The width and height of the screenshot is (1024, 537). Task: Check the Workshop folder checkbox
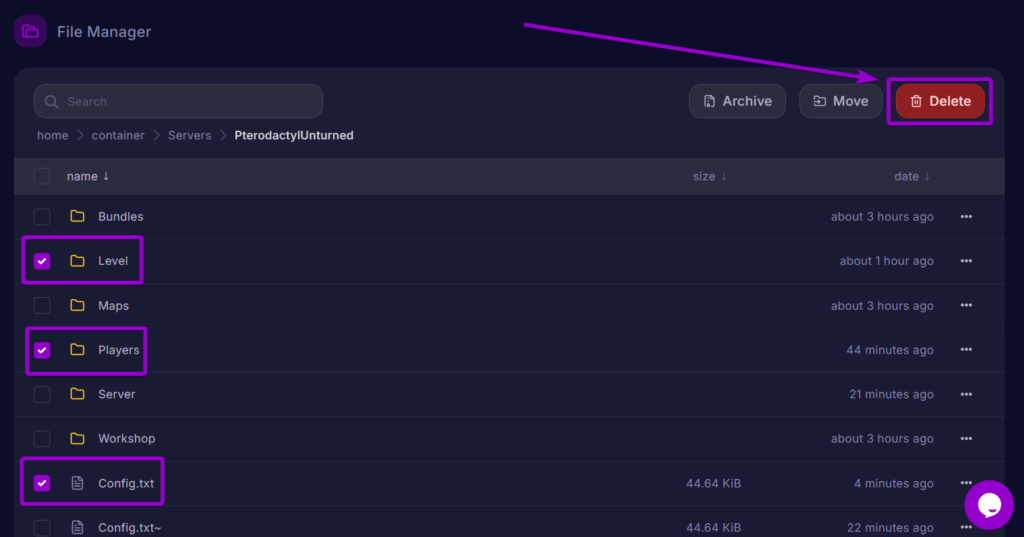coord(42,439)
